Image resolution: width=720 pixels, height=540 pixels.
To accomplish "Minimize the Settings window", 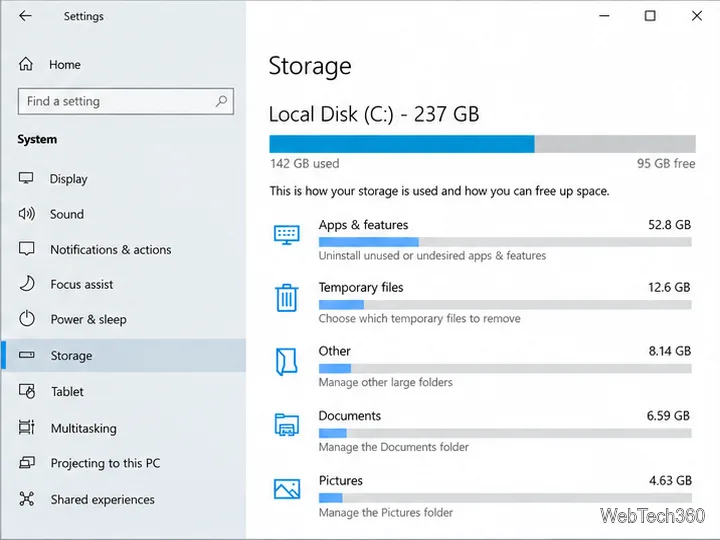I will click(x=604, y=16).
